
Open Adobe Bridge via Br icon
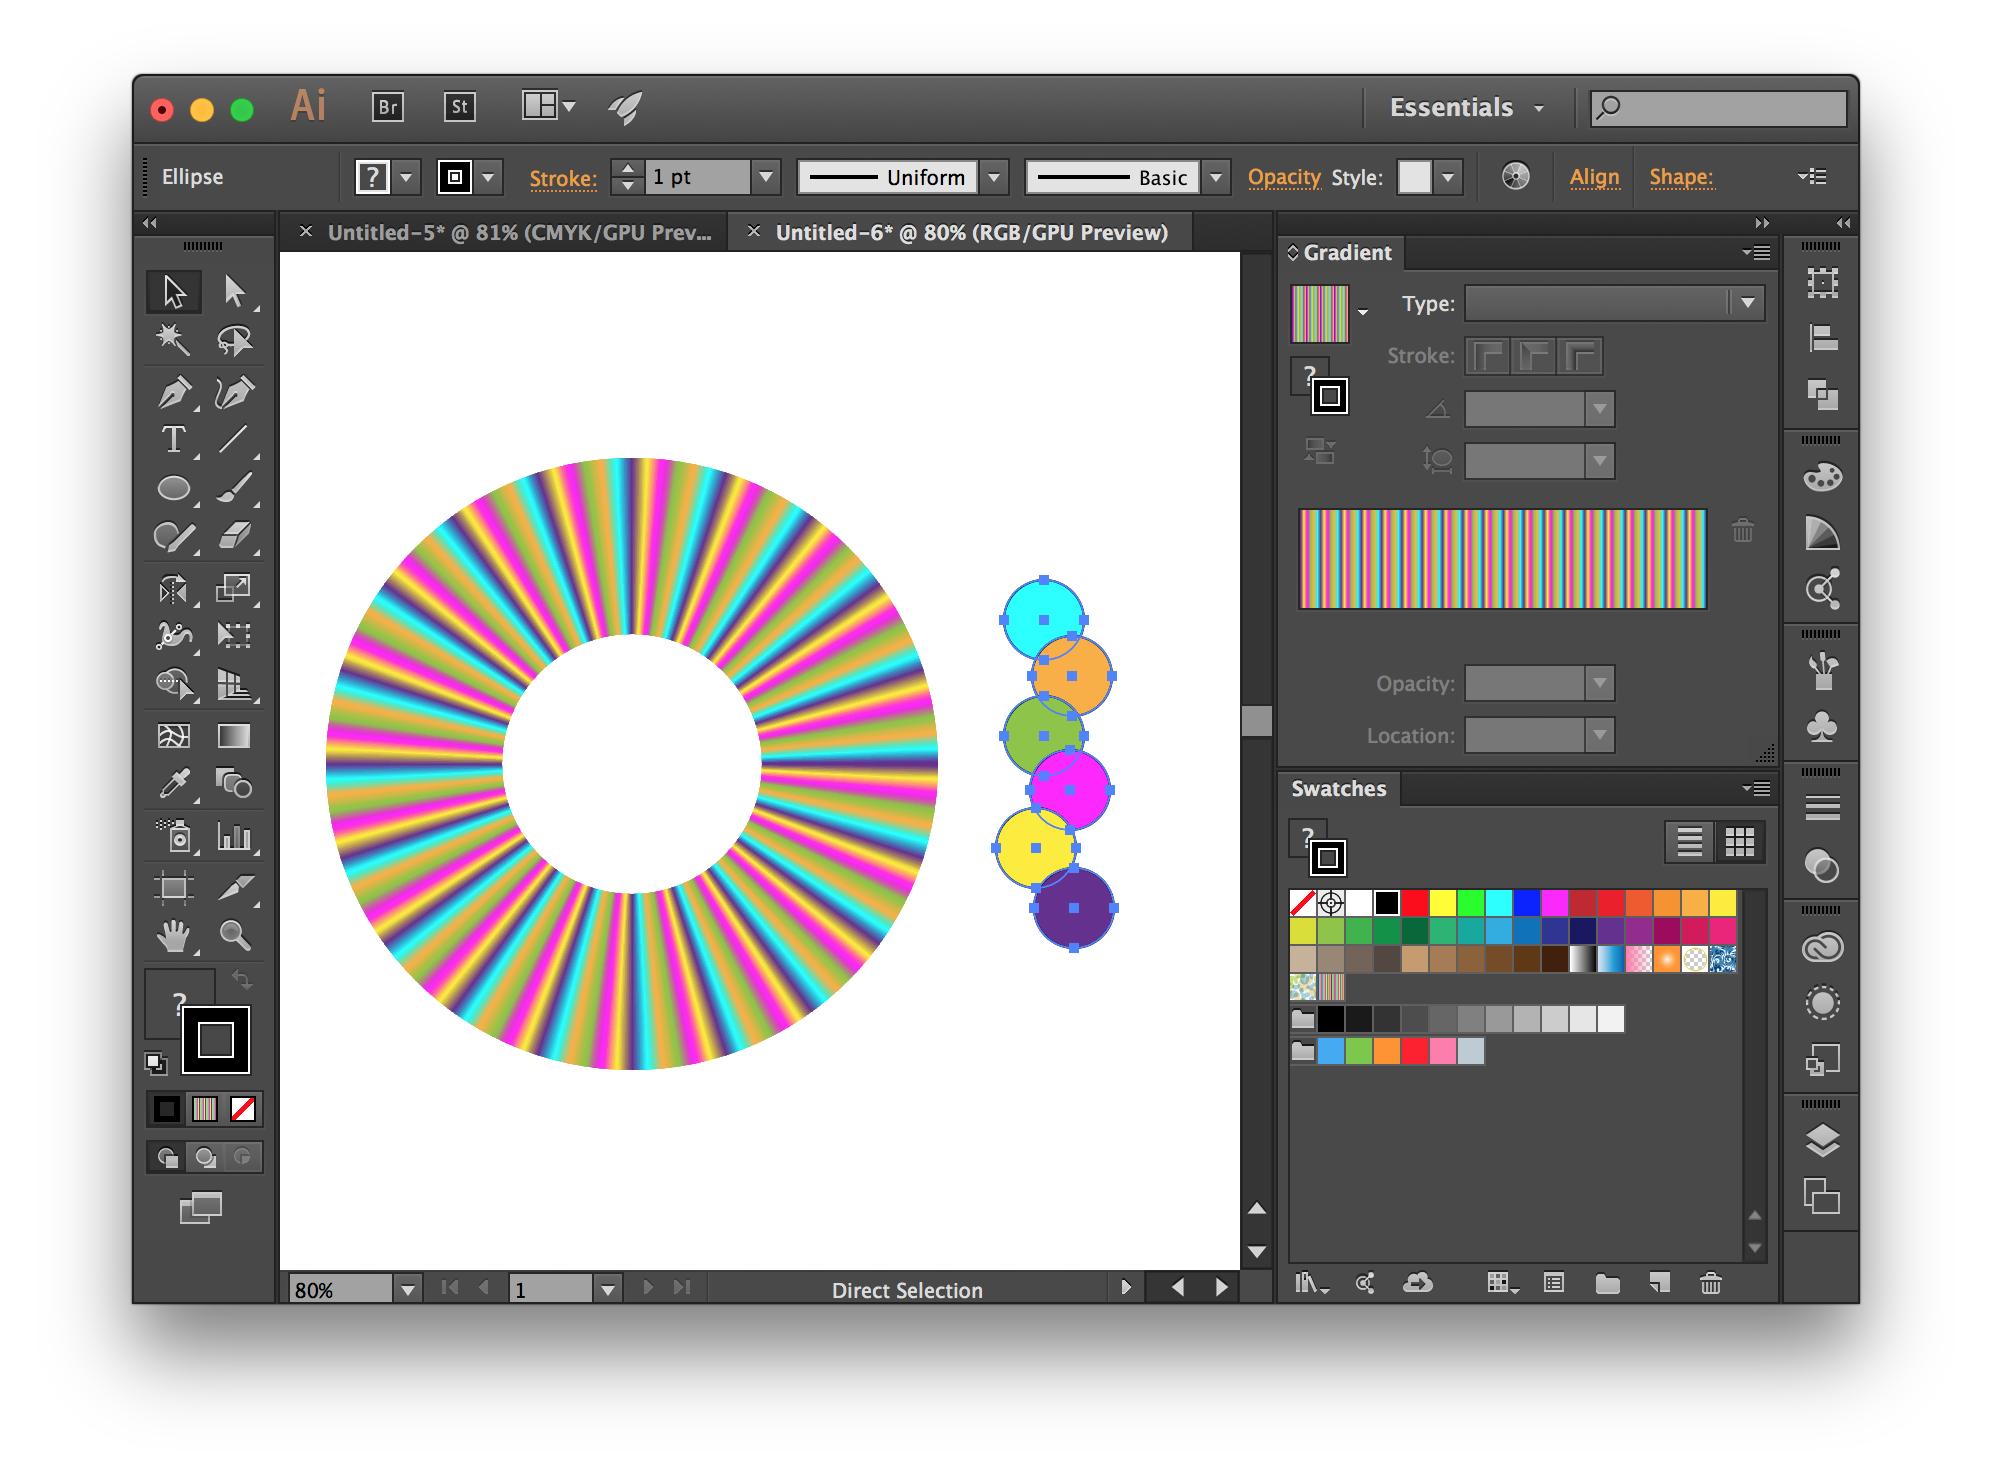pyautogui.click(x=387, y=107)
